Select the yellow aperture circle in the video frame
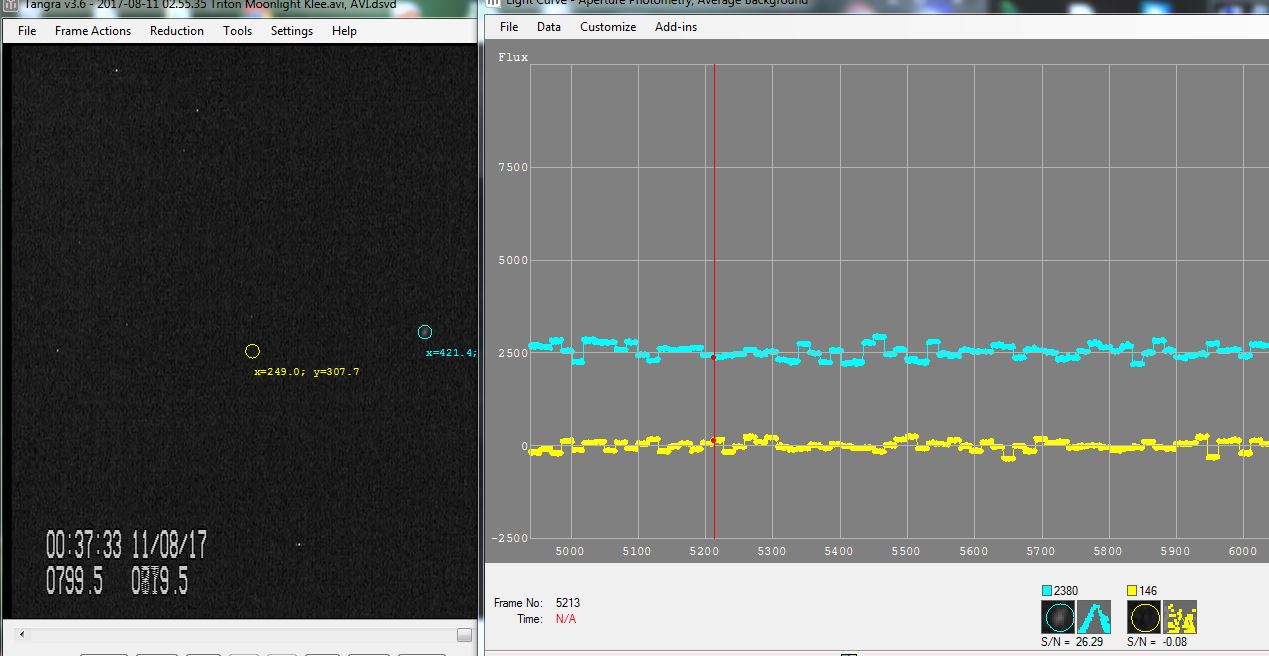This screenshot has height=656, width=1269. click(x=252, y=351)
